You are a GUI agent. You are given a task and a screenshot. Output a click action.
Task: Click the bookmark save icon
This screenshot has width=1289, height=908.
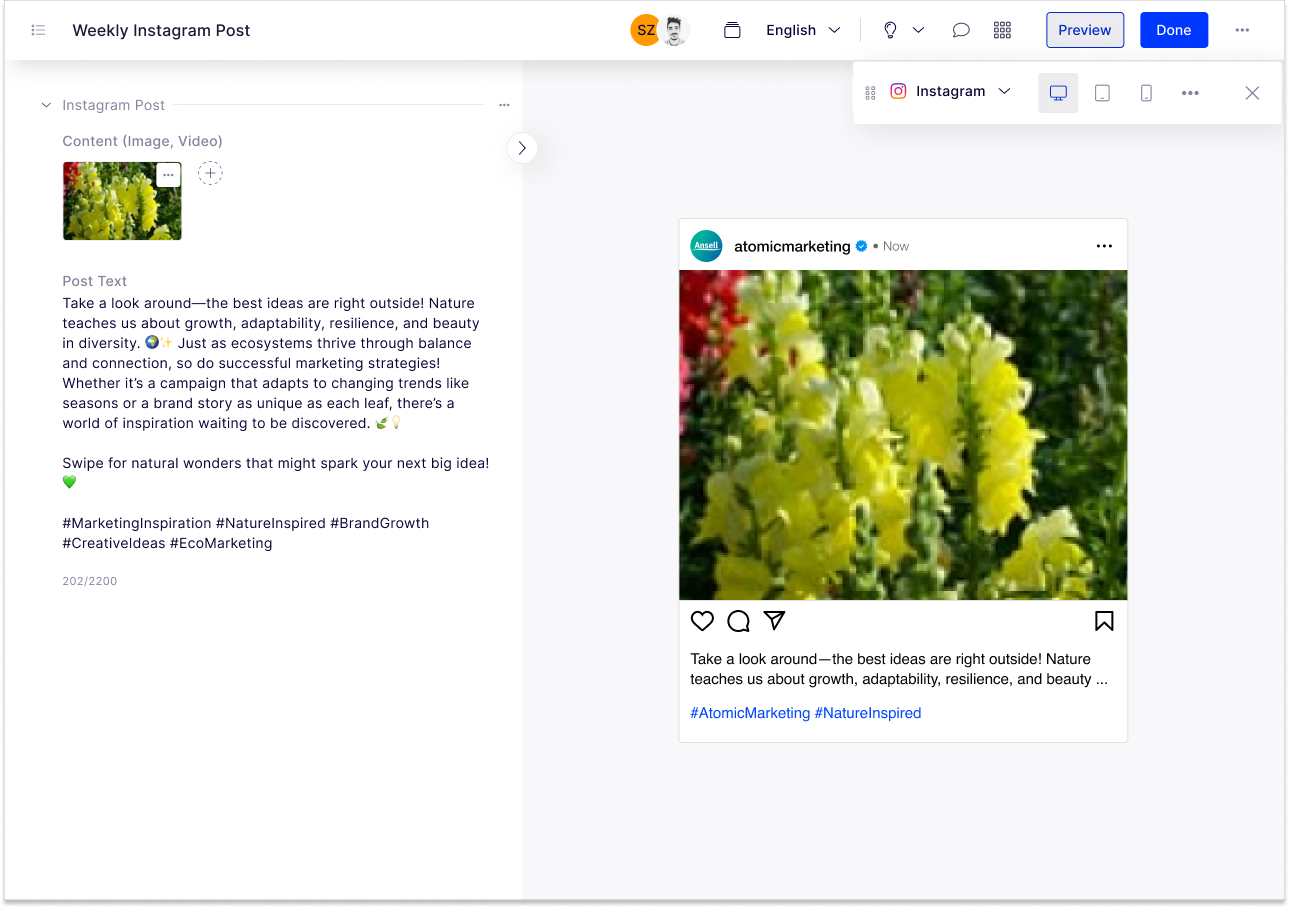click(1104, 621)
